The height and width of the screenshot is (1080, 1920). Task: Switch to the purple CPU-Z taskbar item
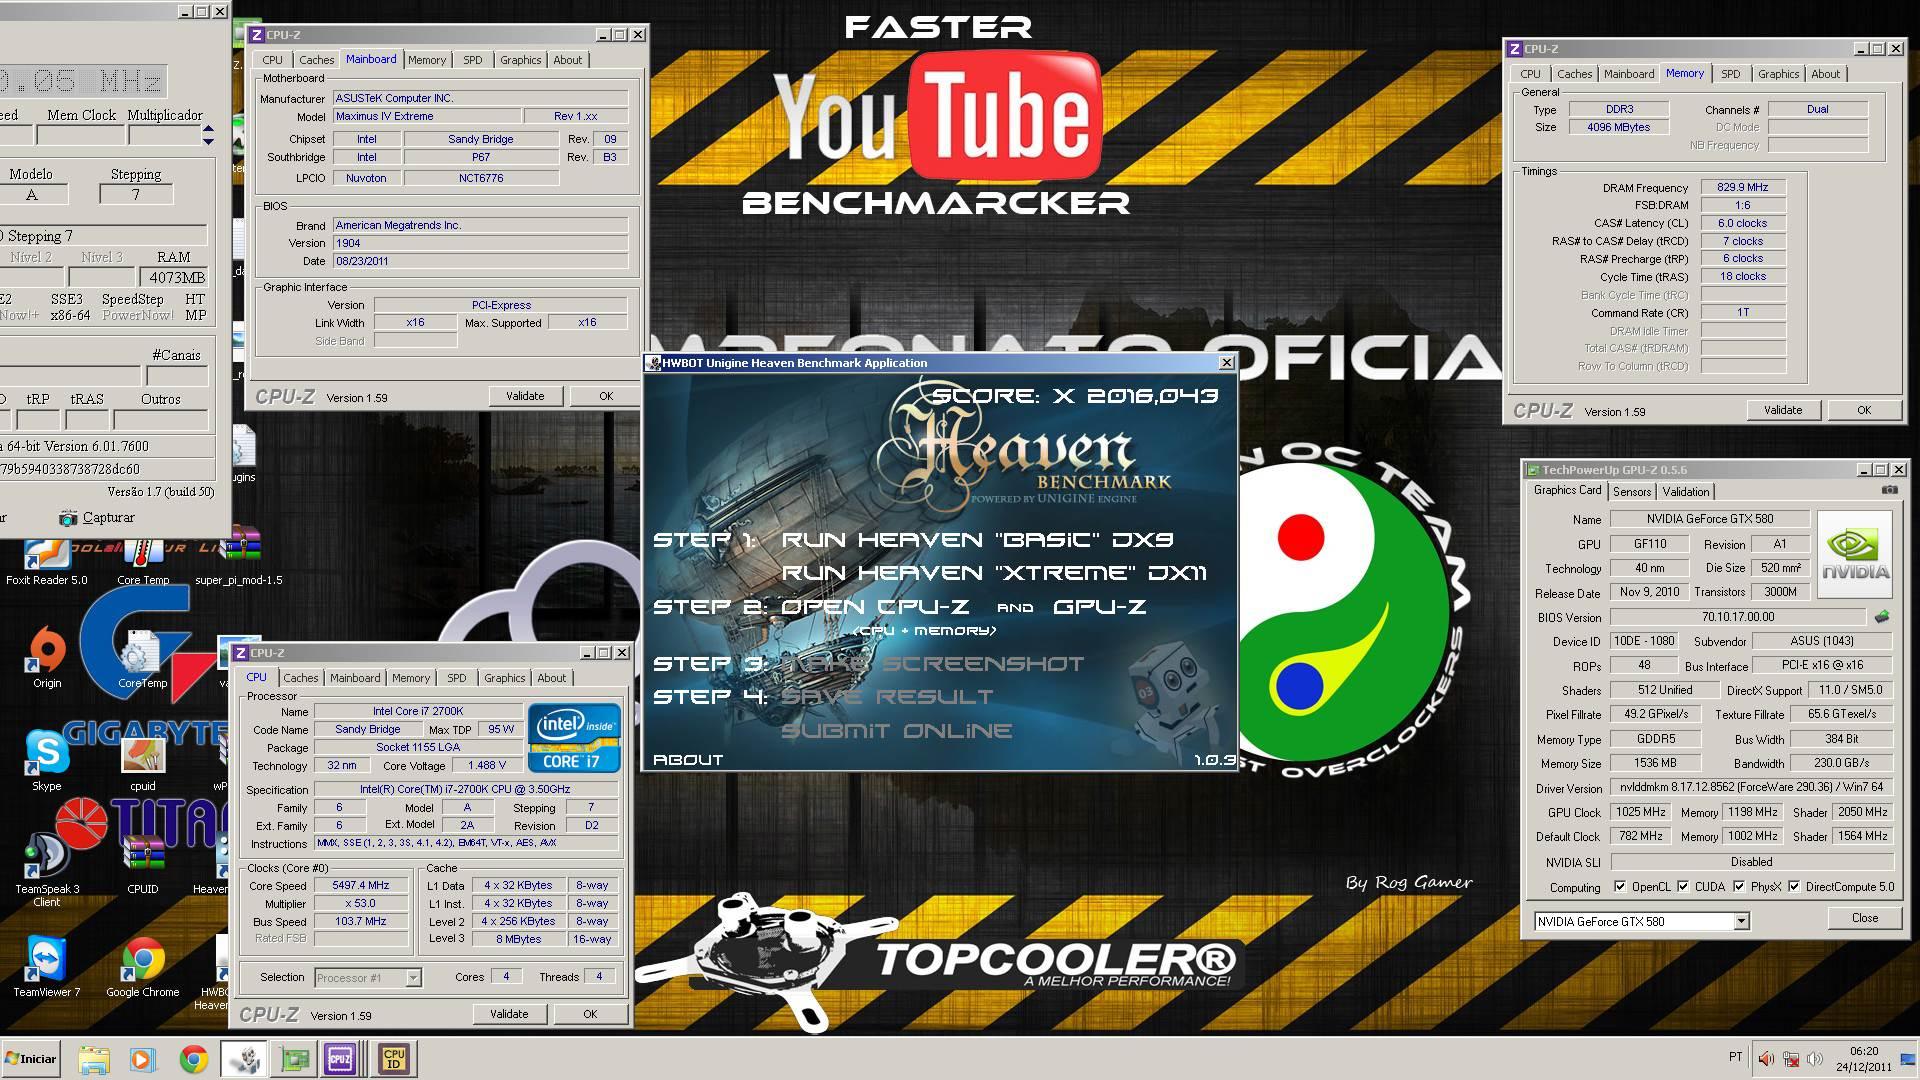click(x=340, y=1059)
